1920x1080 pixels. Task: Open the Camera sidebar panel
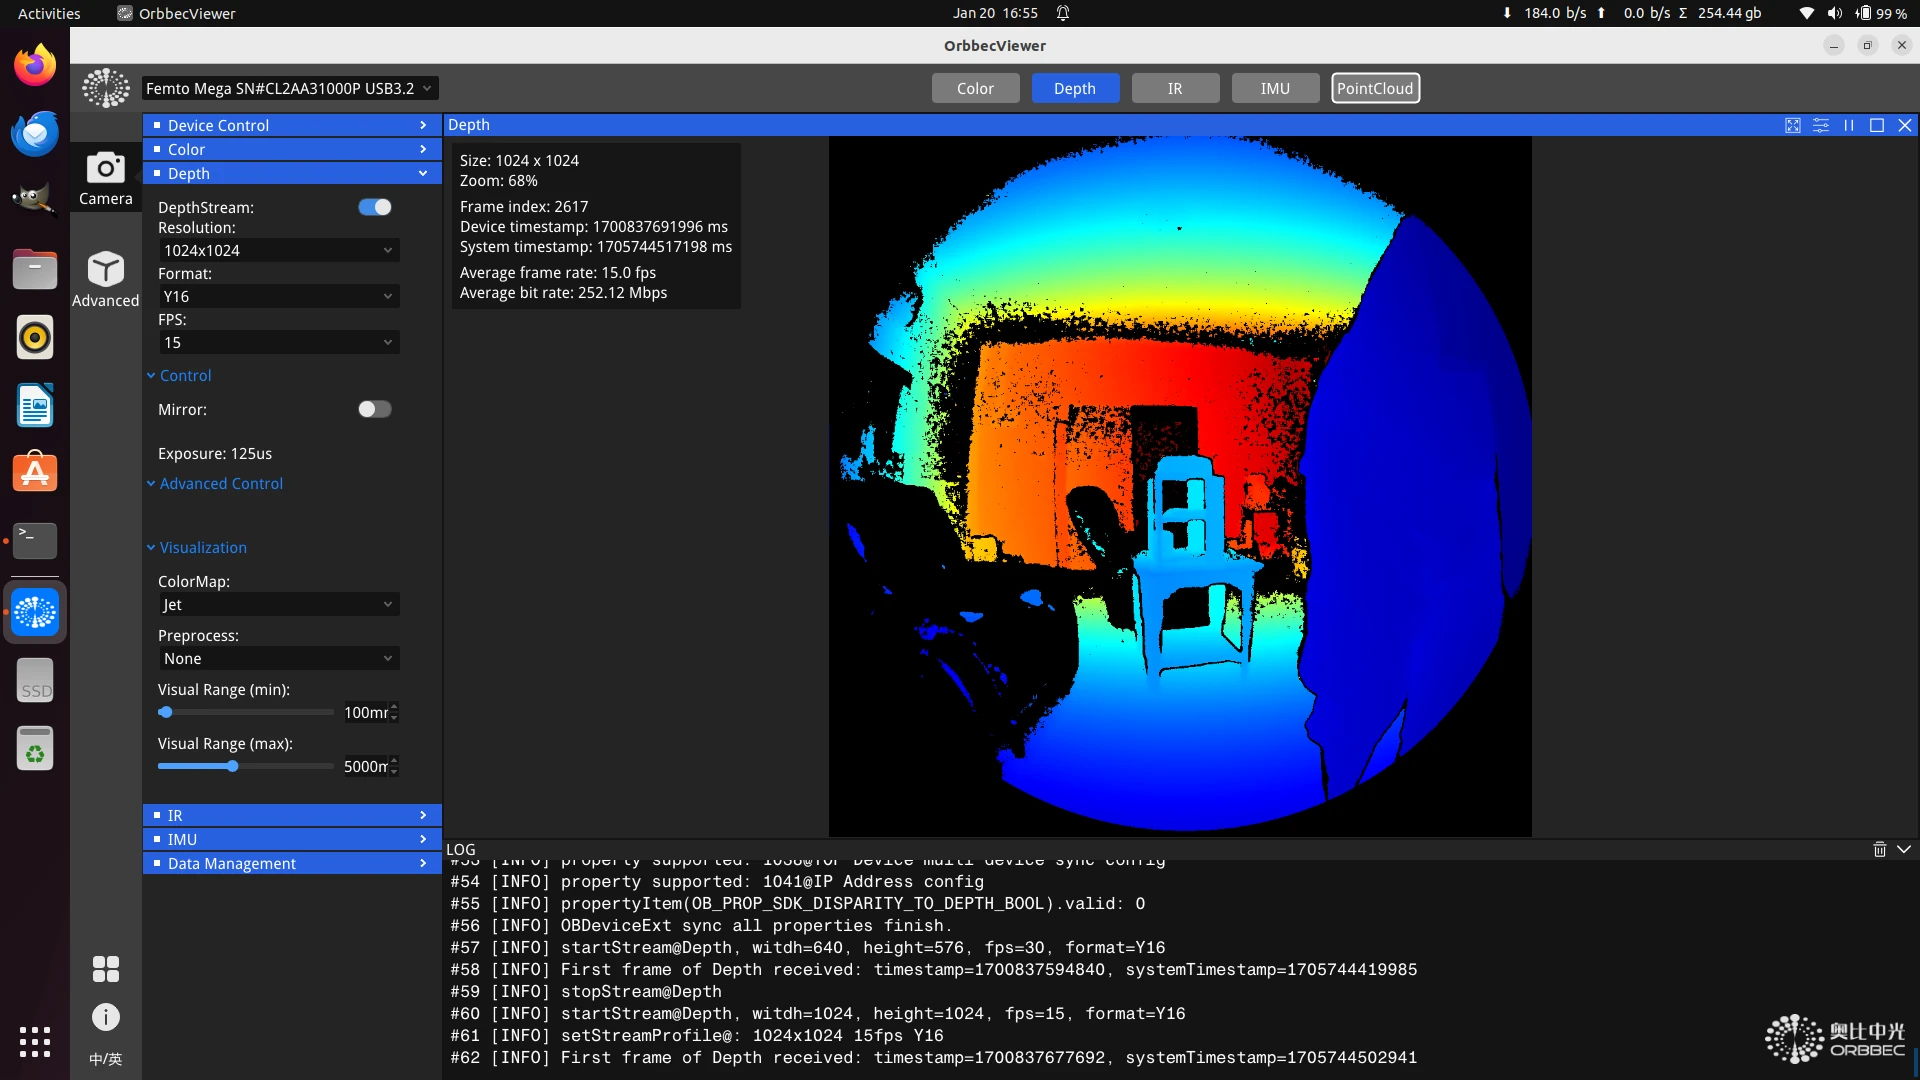coord(105,178)
